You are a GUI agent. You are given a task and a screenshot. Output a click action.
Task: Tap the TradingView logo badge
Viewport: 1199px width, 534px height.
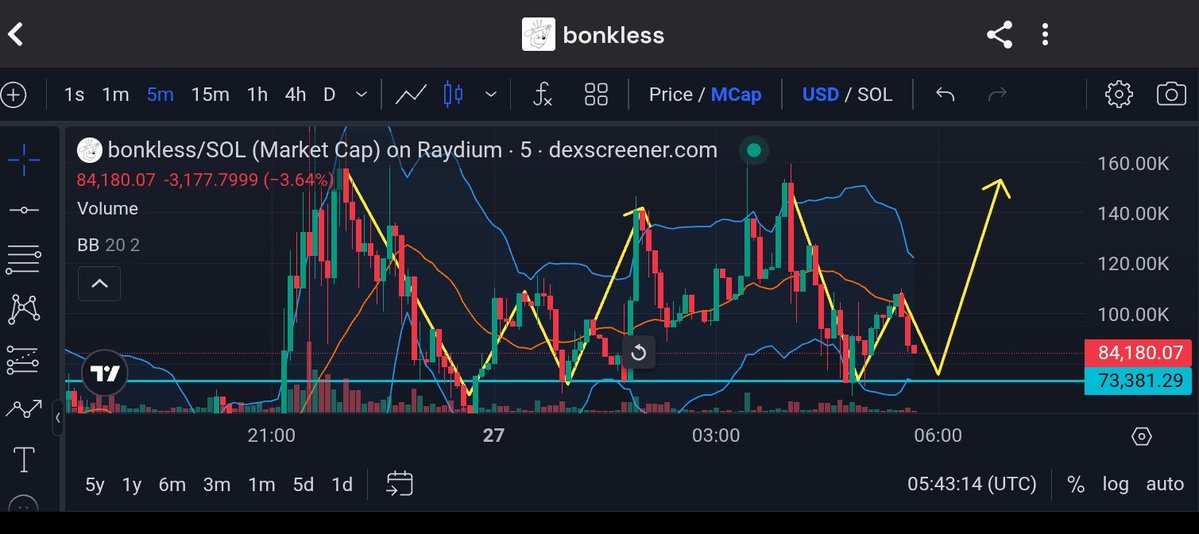(x=104, y=373)
